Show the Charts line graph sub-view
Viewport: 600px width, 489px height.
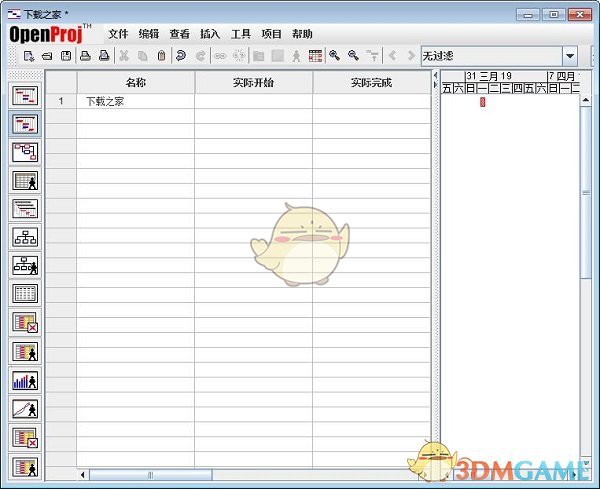(x=25, y=409)
